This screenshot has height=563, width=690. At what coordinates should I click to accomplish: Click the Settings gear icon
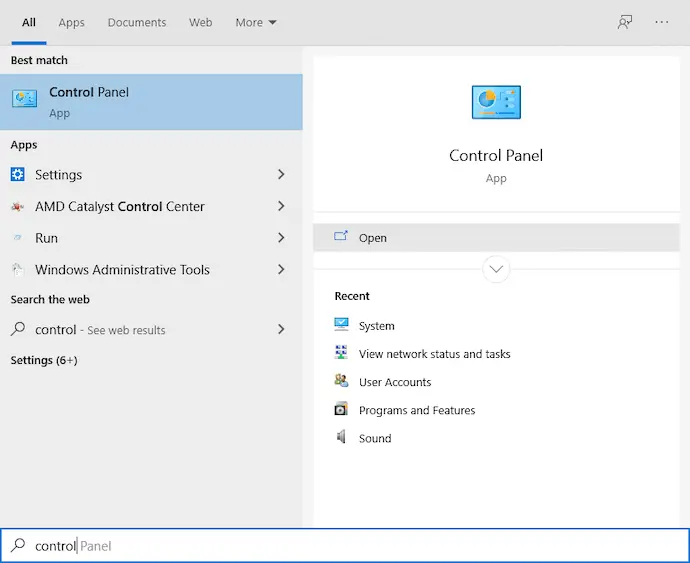[18, 174]
